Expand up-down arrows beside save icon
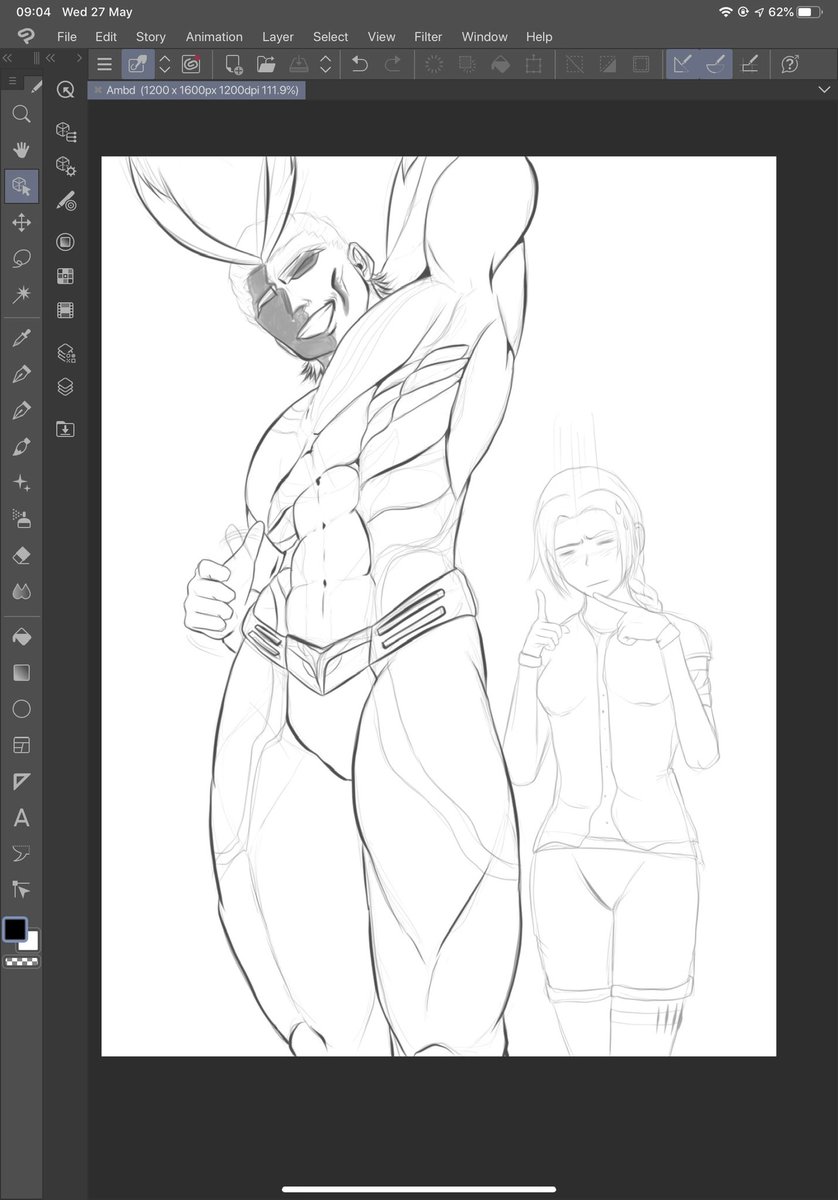The width and height of the screenshot is (838, 1200). (325, 64)
